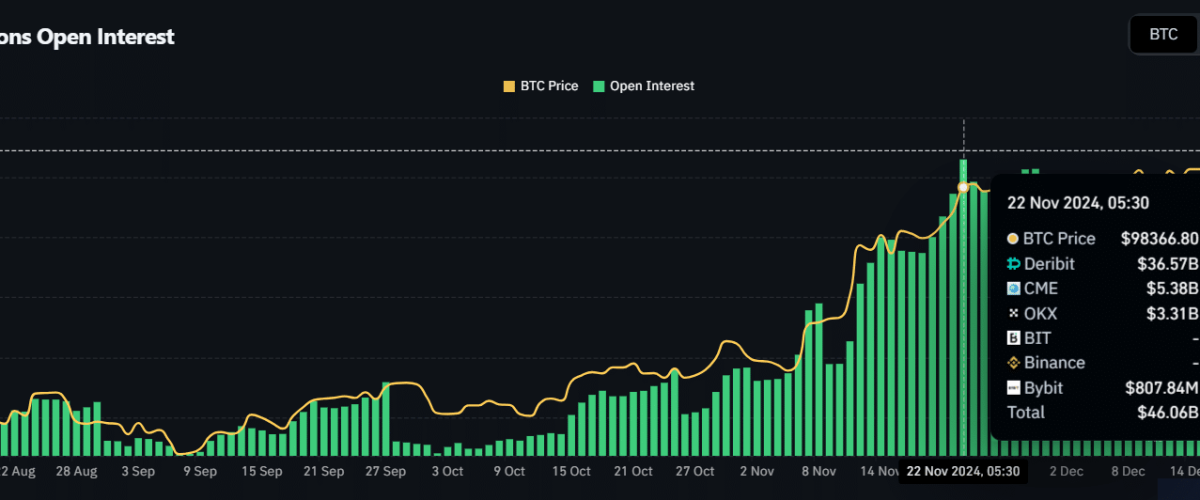
Task: Toggle the BTC Price series legend label
Action: [548, 86]
